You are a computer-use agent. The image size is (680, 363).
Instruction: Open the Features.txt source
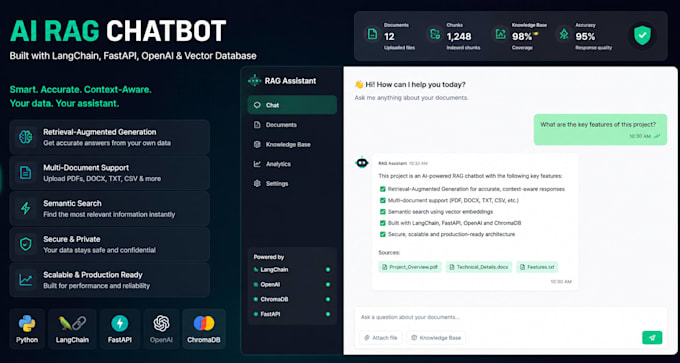coord(537,267)
